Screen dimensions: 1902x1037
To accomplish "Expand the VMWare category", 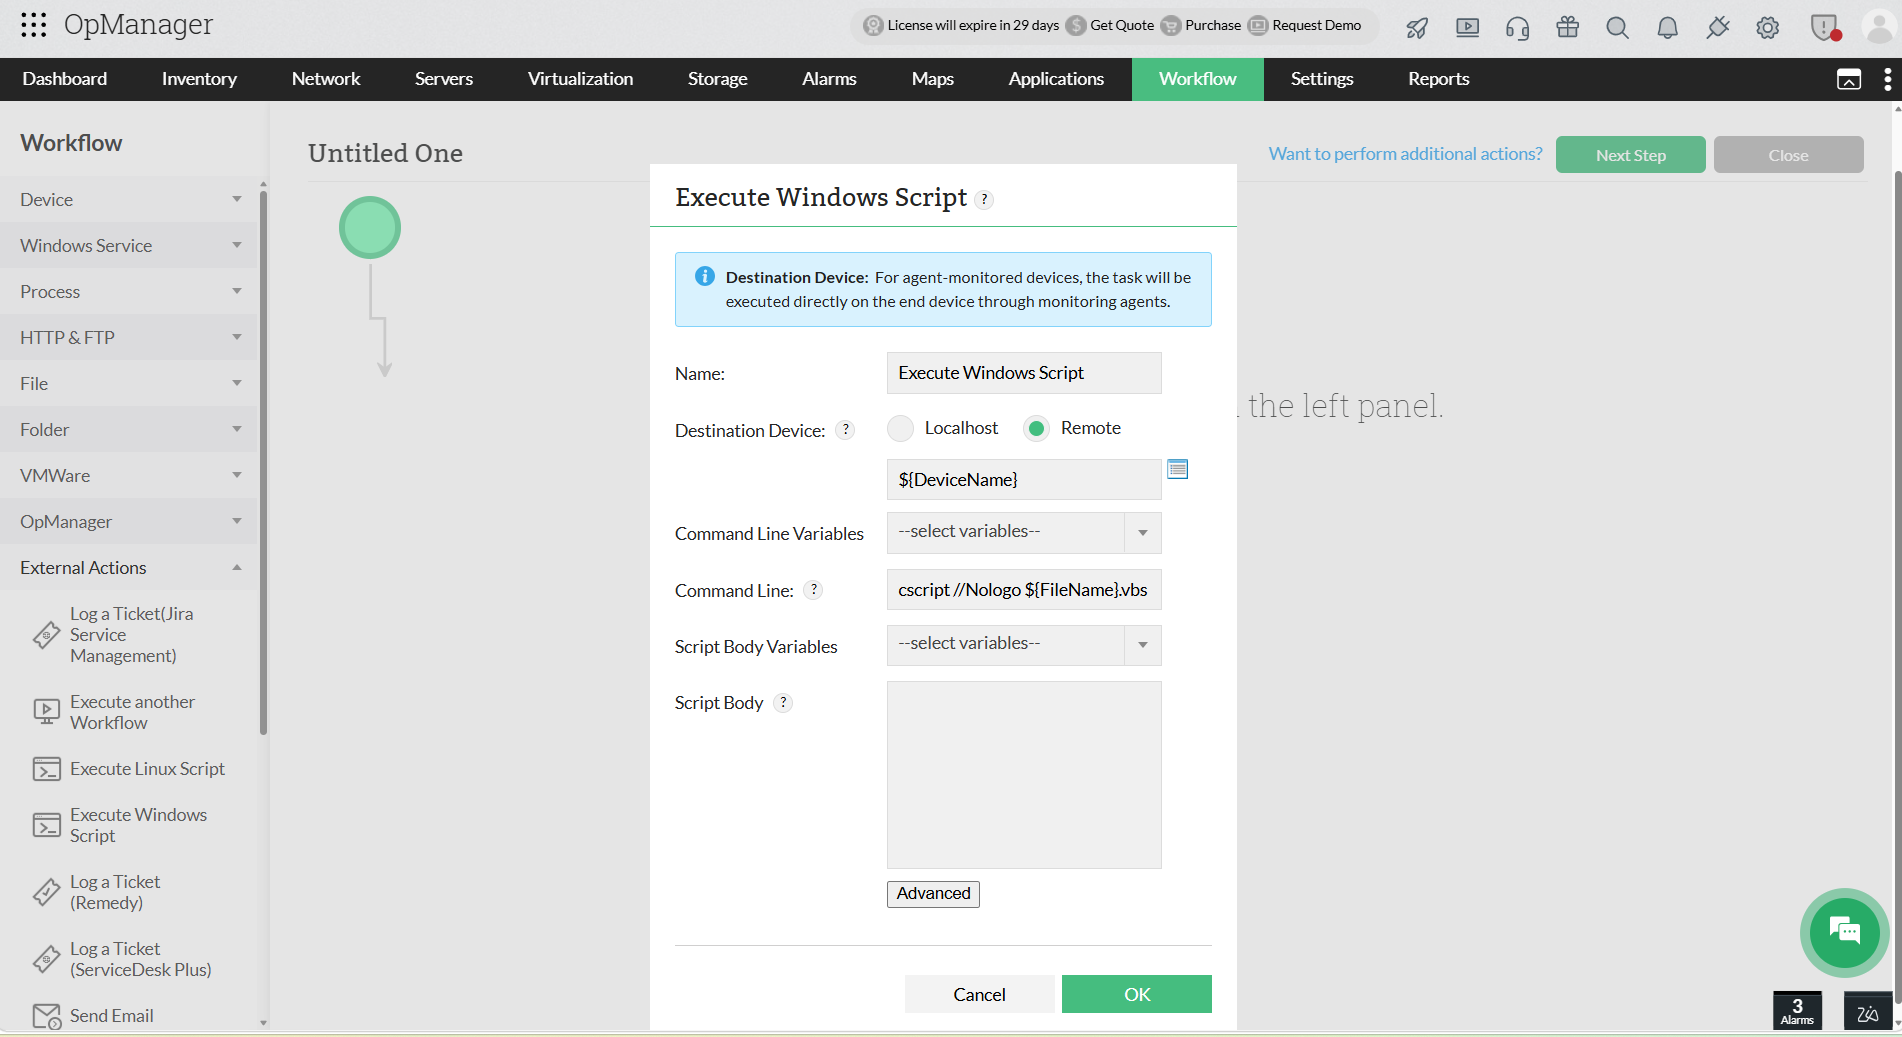I will (129, 475).
